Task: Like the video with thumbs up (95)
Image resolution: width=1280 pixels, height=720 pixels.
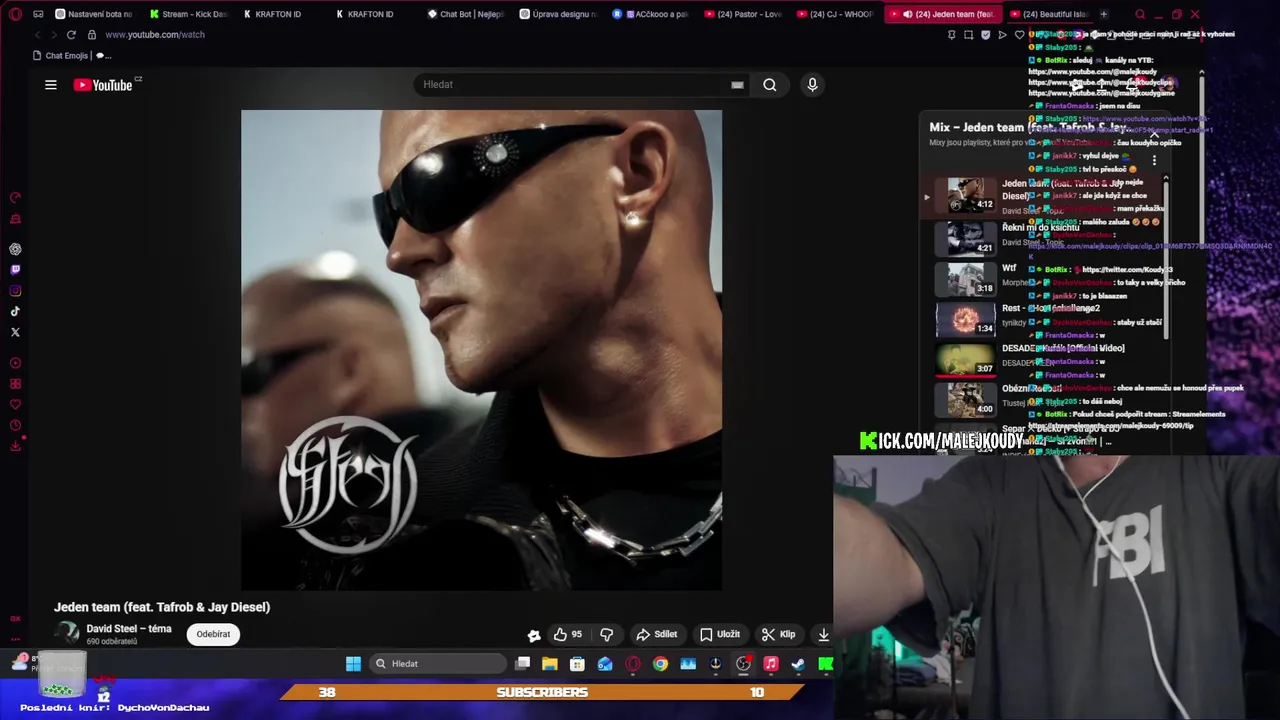Action: click(567, 634)
